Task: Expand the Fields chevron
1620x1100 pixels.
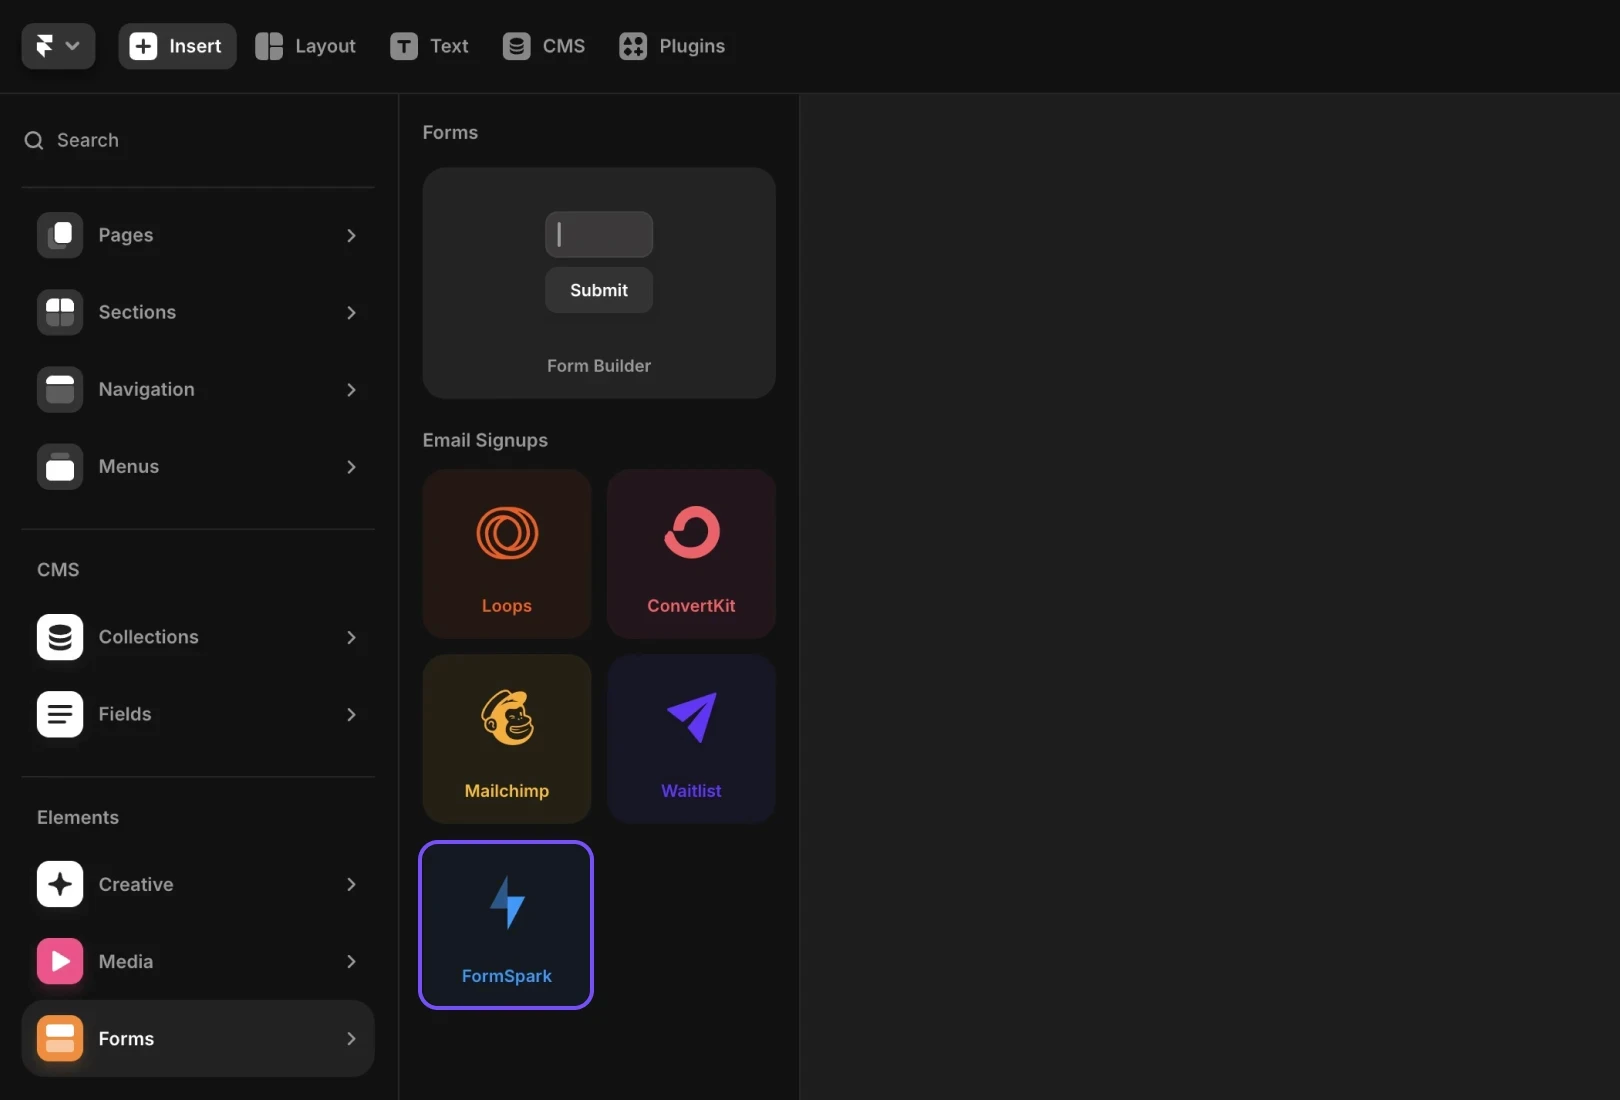Action: [351, 714]
